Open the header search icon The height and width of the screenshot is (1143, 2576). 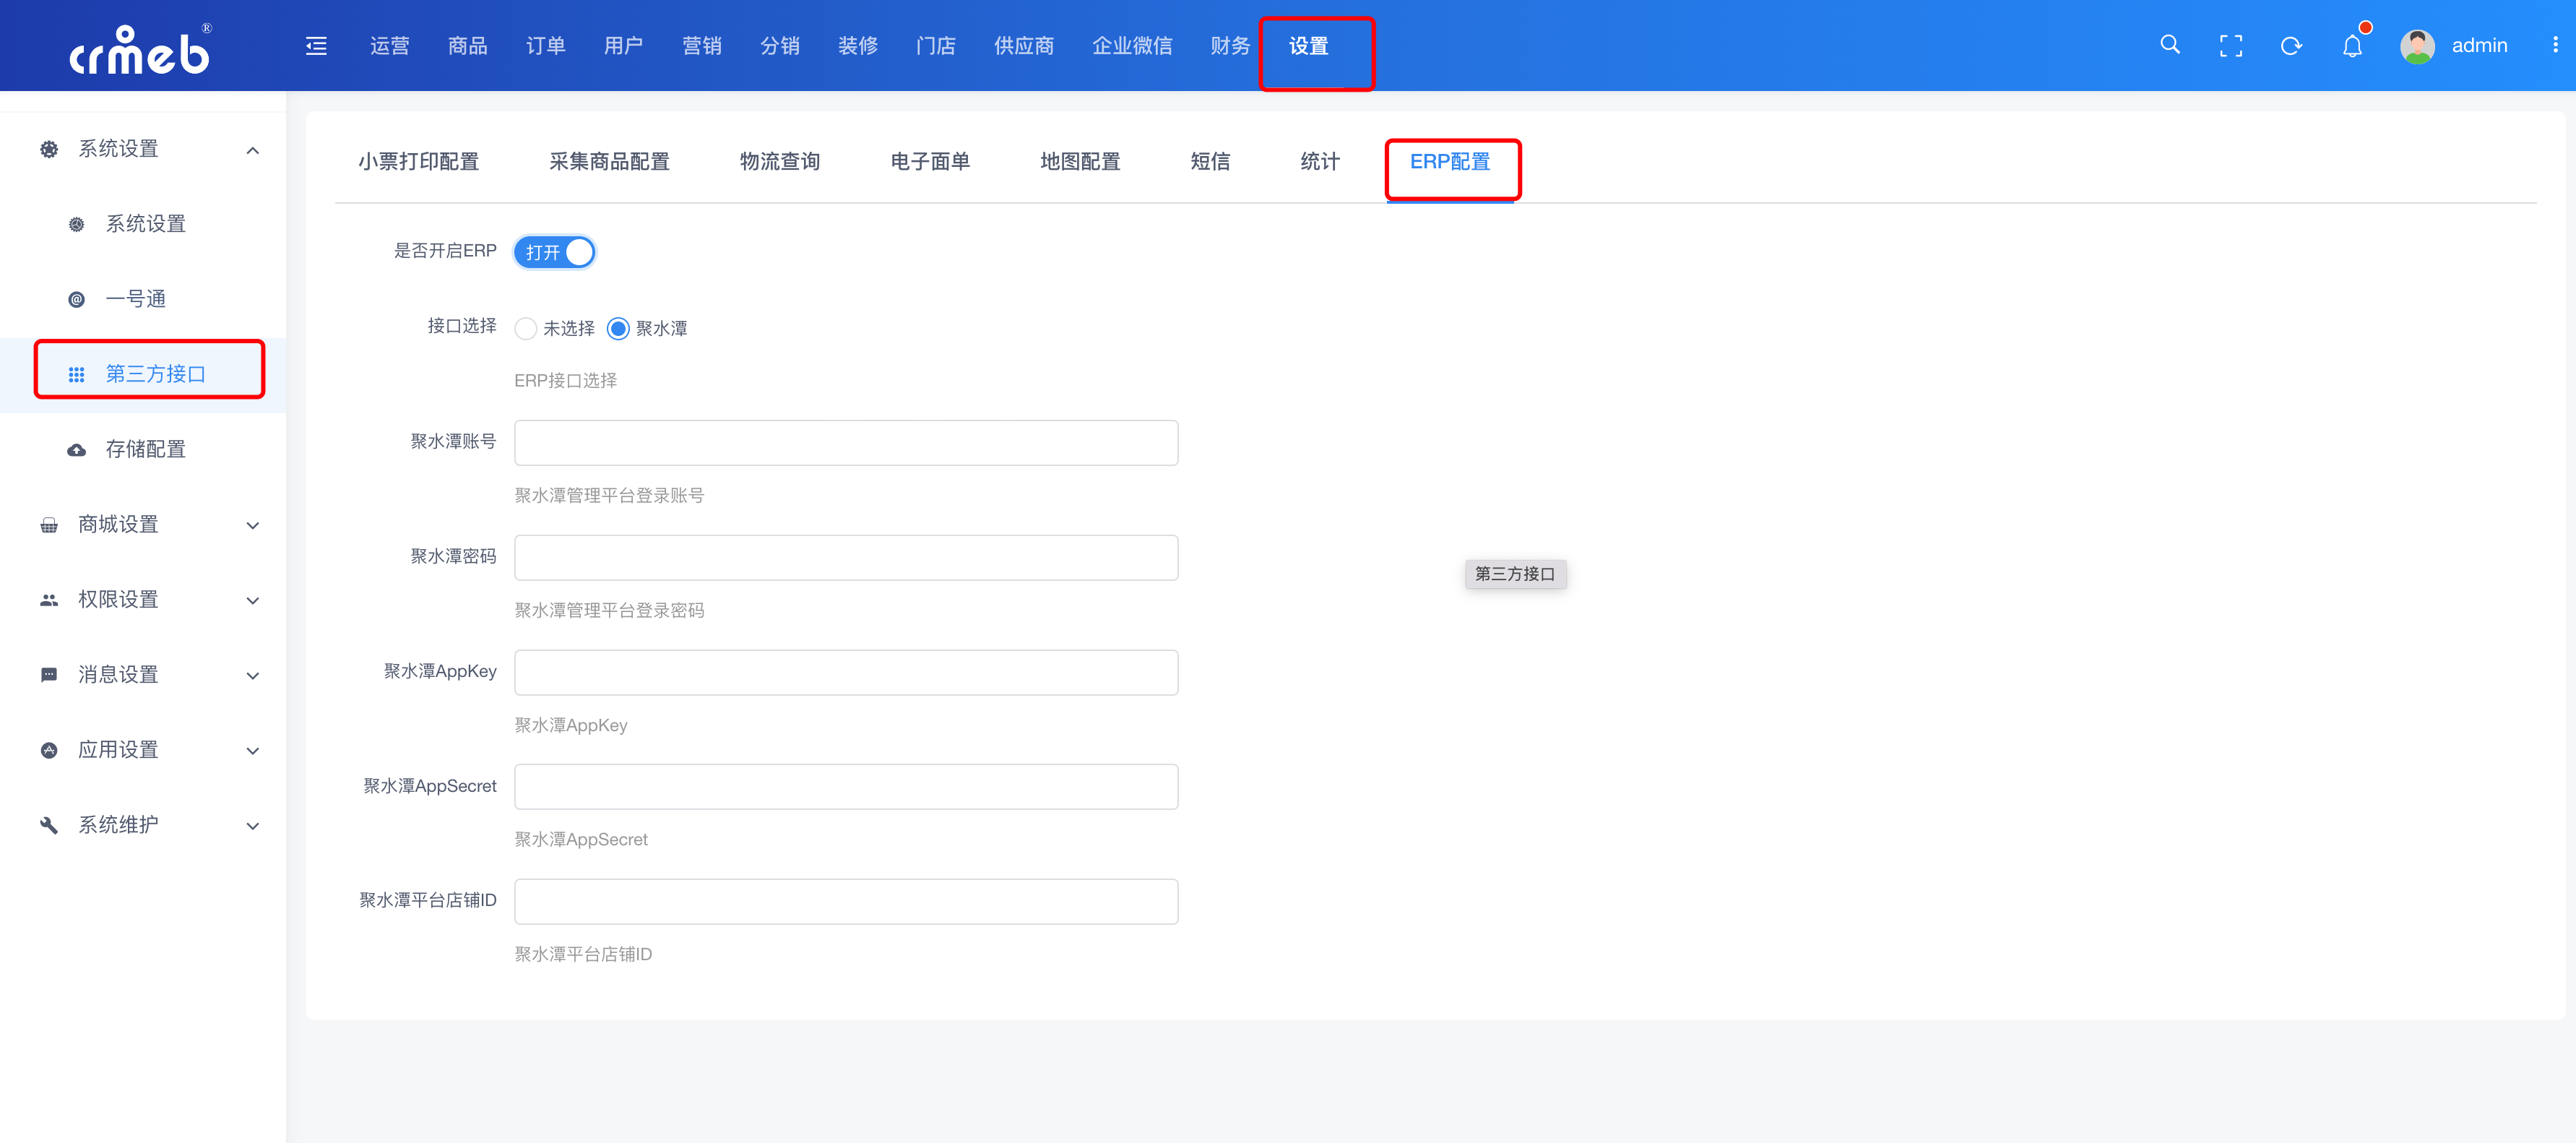(x=2169, y=45)
